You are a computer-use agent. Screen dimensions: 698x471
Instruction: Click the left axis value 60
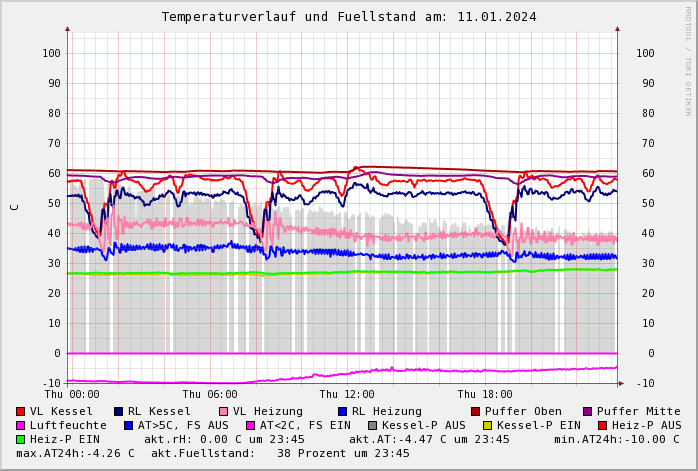point(54,174)
